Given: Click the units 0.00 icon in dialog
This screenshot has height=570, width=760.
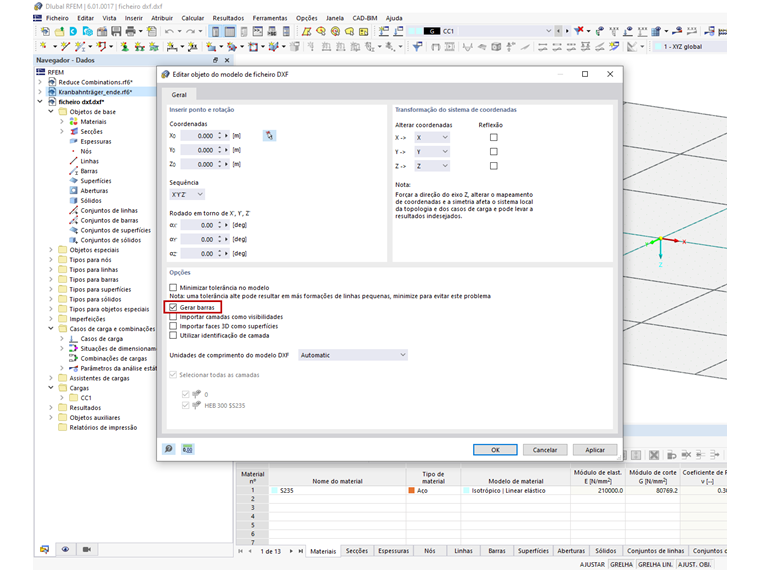Looking at the screenshot, I should (x=188, y=449).
